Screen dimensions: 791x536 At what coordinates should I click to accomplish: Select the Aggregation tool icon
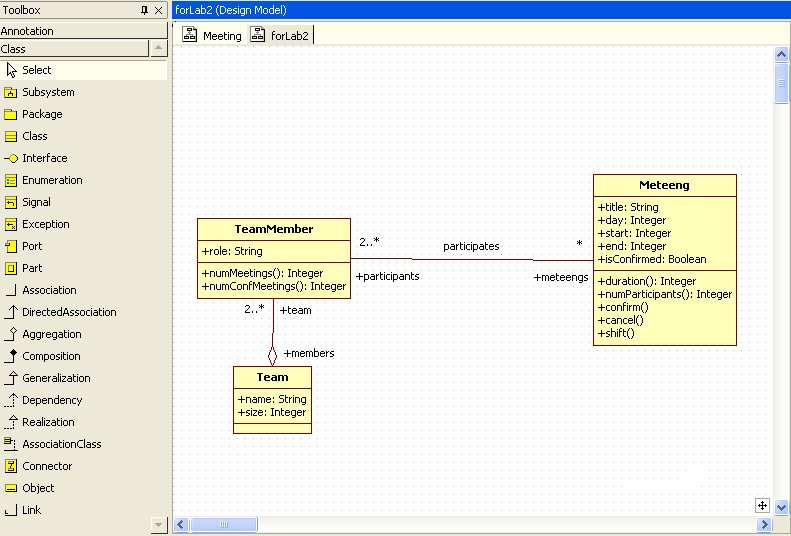11,334
